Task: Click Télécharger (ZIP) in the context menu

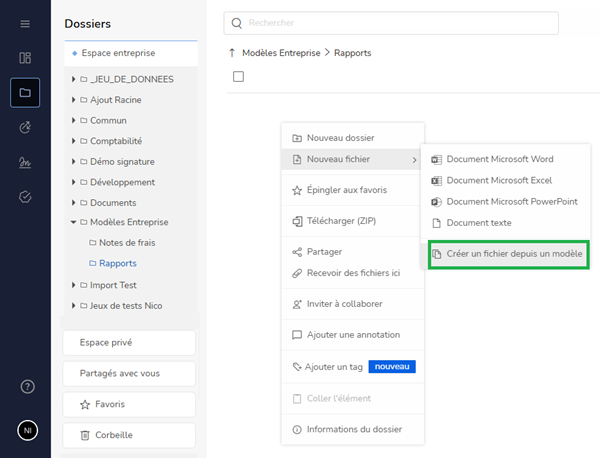Action: (340, 221)
